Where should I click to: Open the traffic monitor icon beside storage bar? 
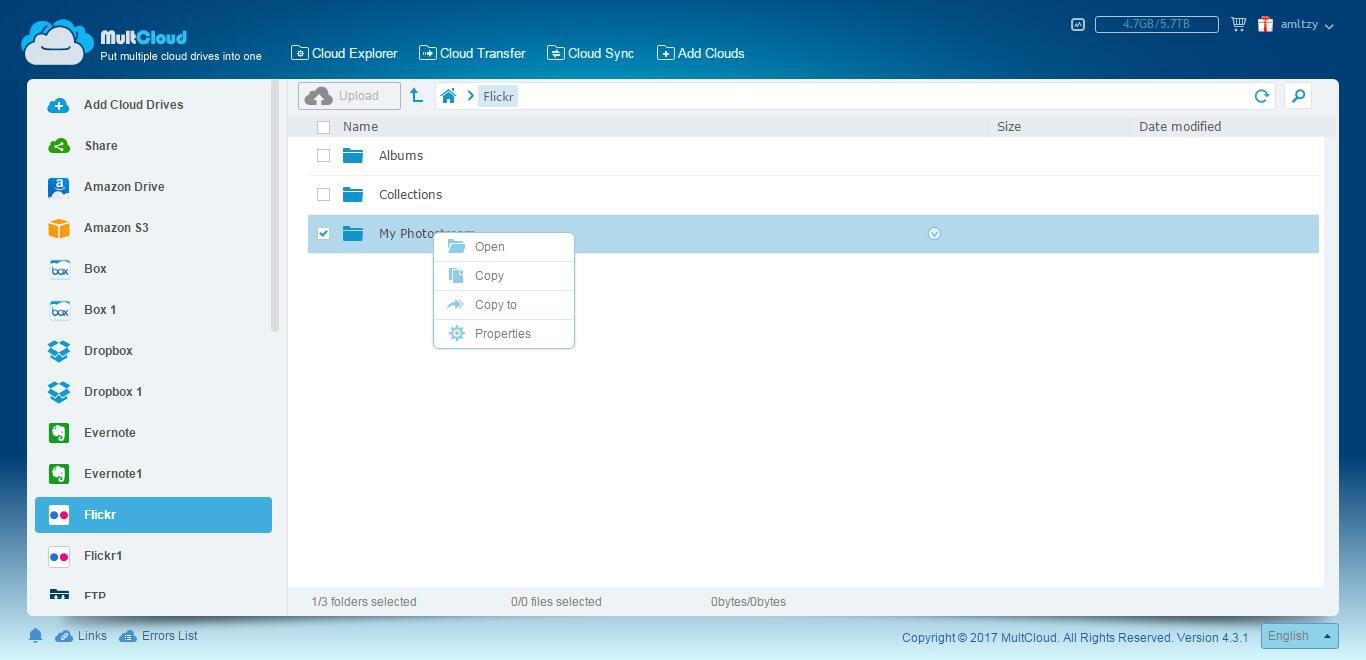click(1077, 24)
